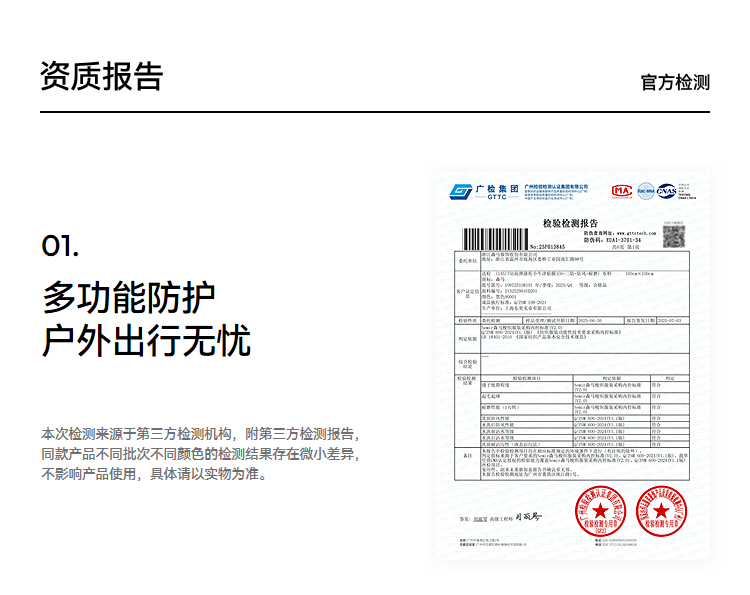
Task: Click the horizontal divider below the header
Action: pyautogui.click(x=375, y=112)
